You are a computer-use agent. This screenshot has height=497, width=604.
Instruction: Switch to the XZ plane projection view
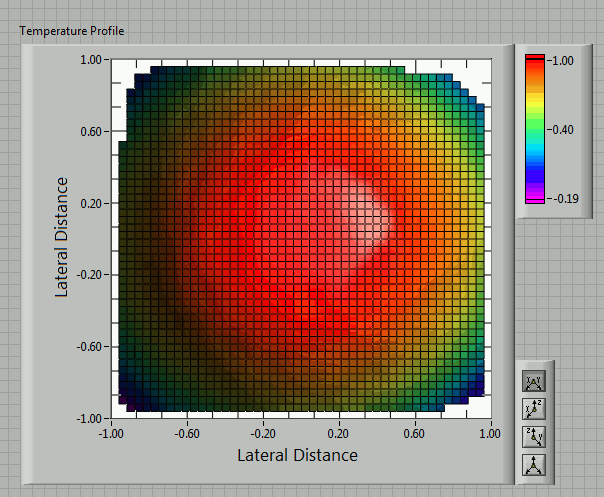(x=534, y=408)
